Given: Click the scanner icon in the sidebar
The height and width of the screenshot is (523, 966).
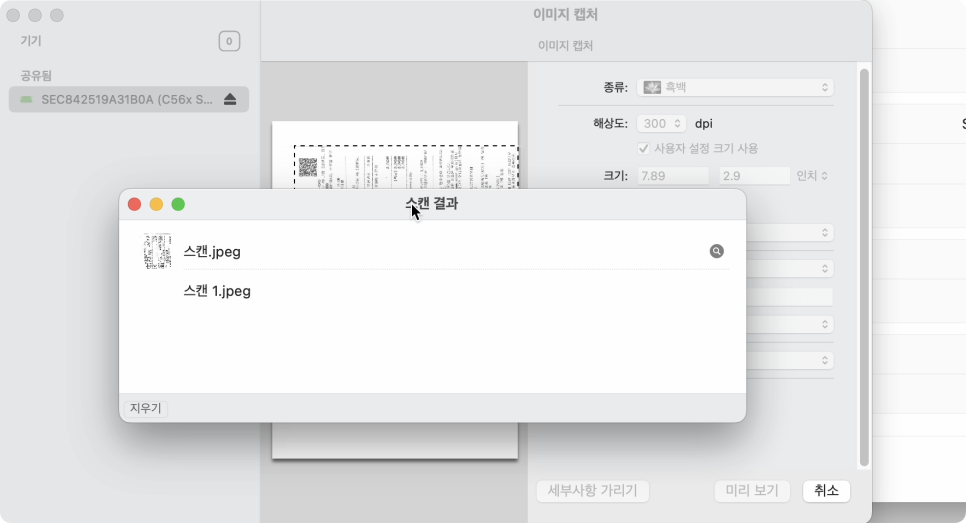Looking at the screenshot, I should pyautogui.click(x=26, y=99).
